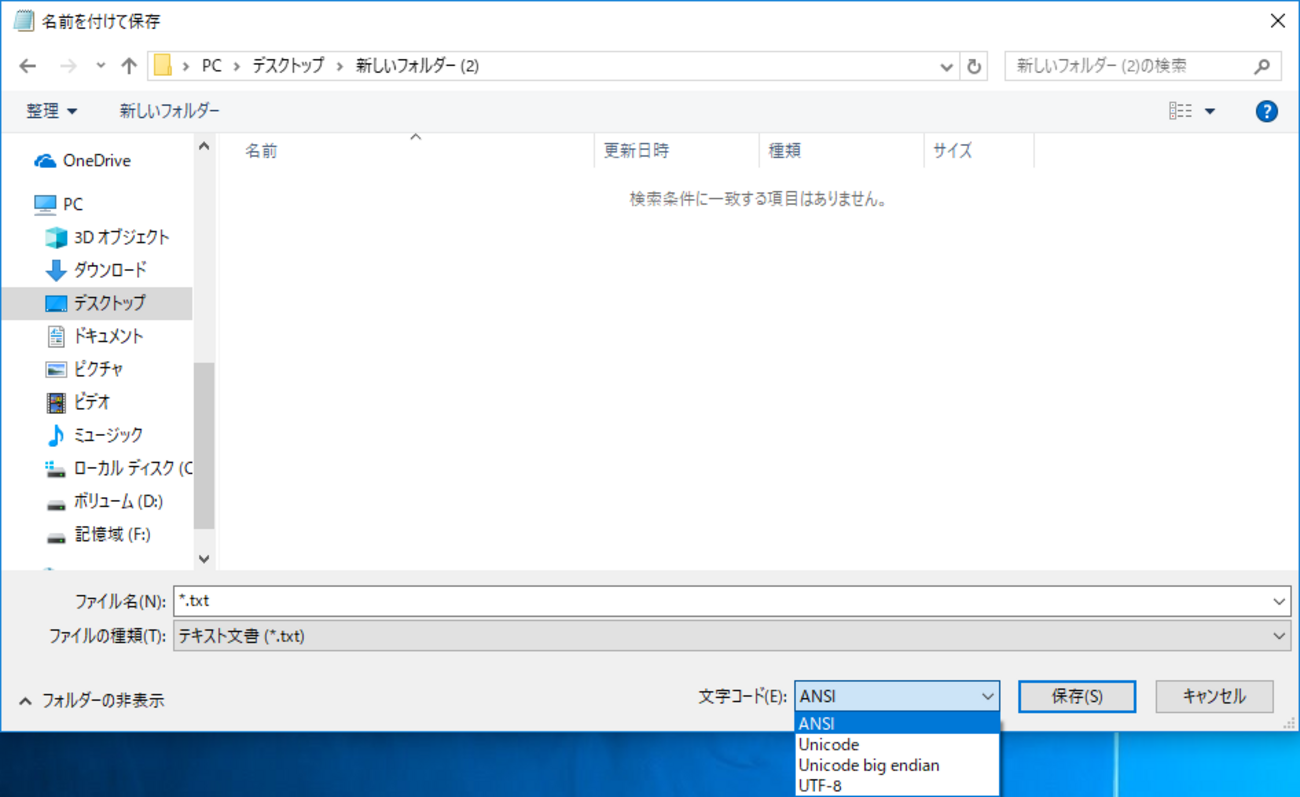Viewport: 1300px width, 797px height.
Task: Go up one folder level arrow
Action: click(x=129, y=66)
